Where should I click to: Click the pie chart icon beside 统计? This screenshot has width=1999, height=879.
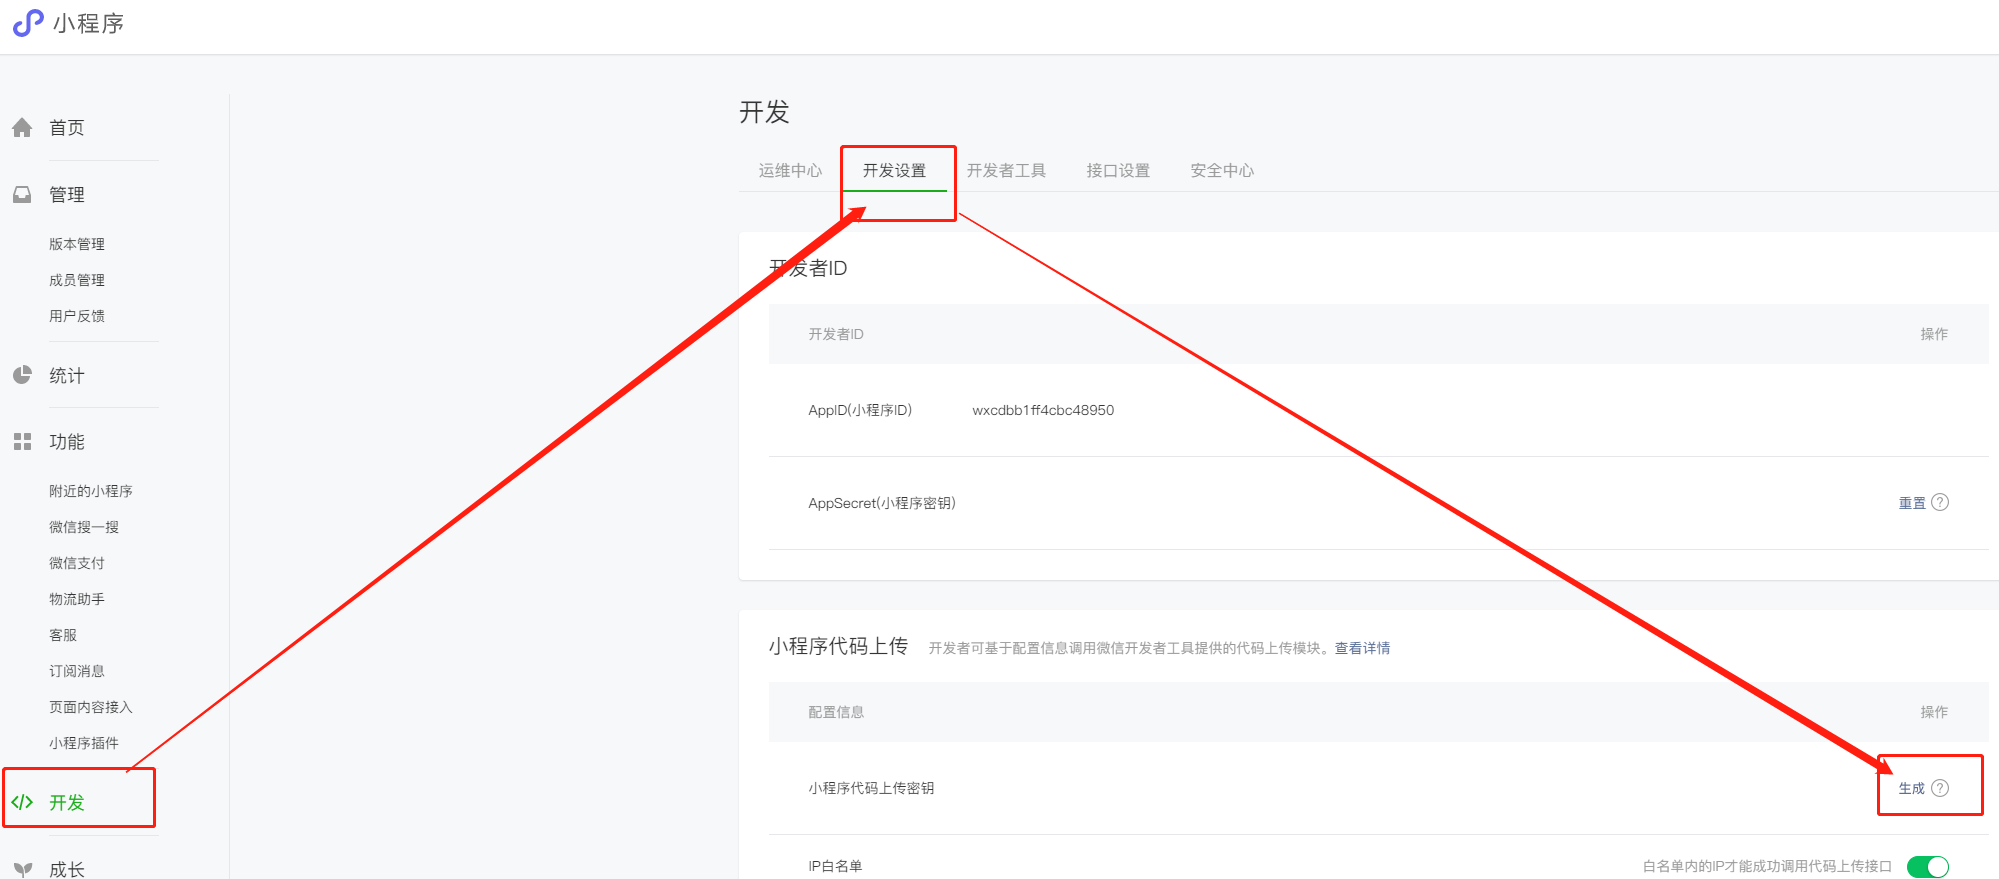(22, 375)
